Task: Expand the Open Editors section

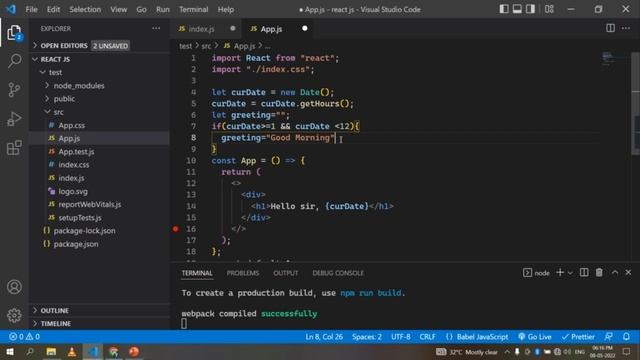Action: (99, 45)
